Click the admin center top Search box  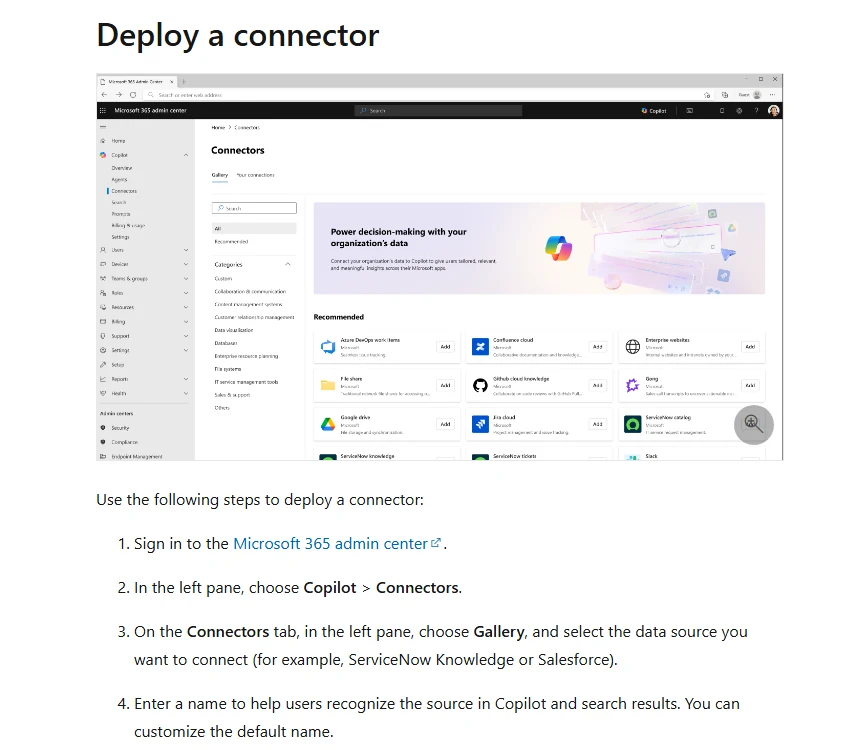pos(438,111)
